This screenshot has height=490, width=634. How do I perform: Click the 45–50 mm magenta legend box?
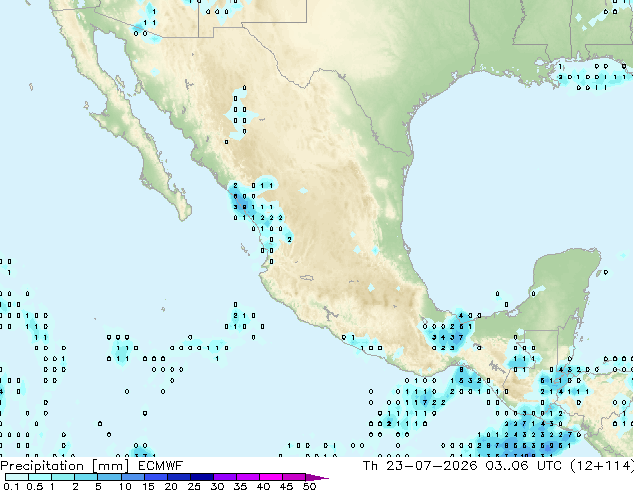click(294, 477)
